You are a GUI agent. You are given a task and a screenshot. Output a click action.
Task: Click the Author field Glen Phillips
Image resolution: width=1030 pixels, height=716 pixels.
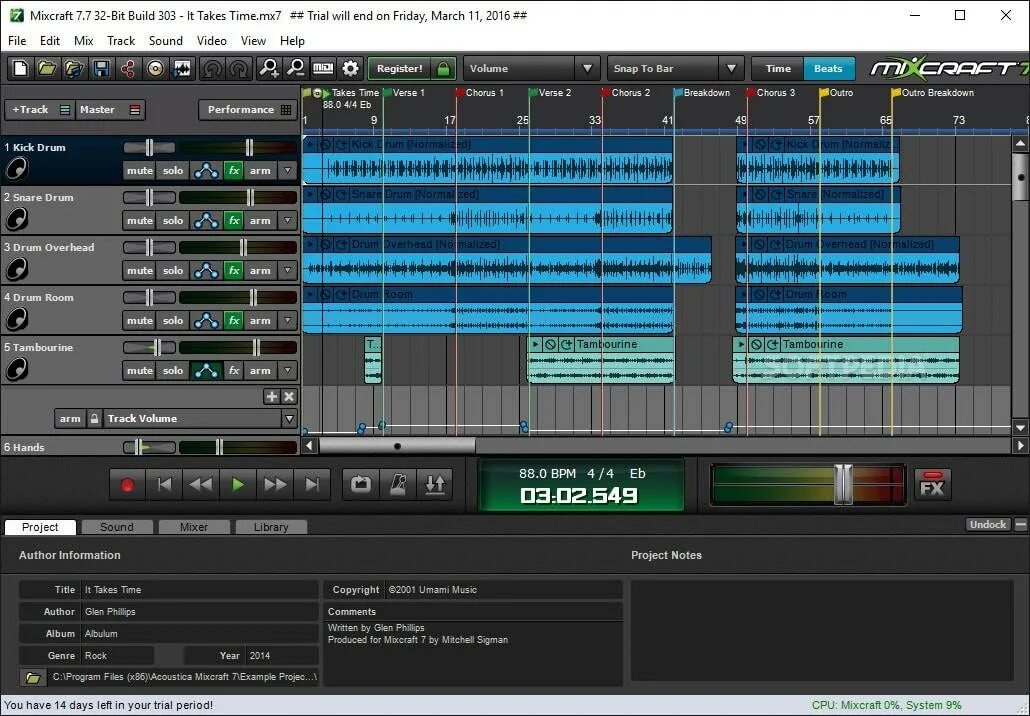[199, 612]
